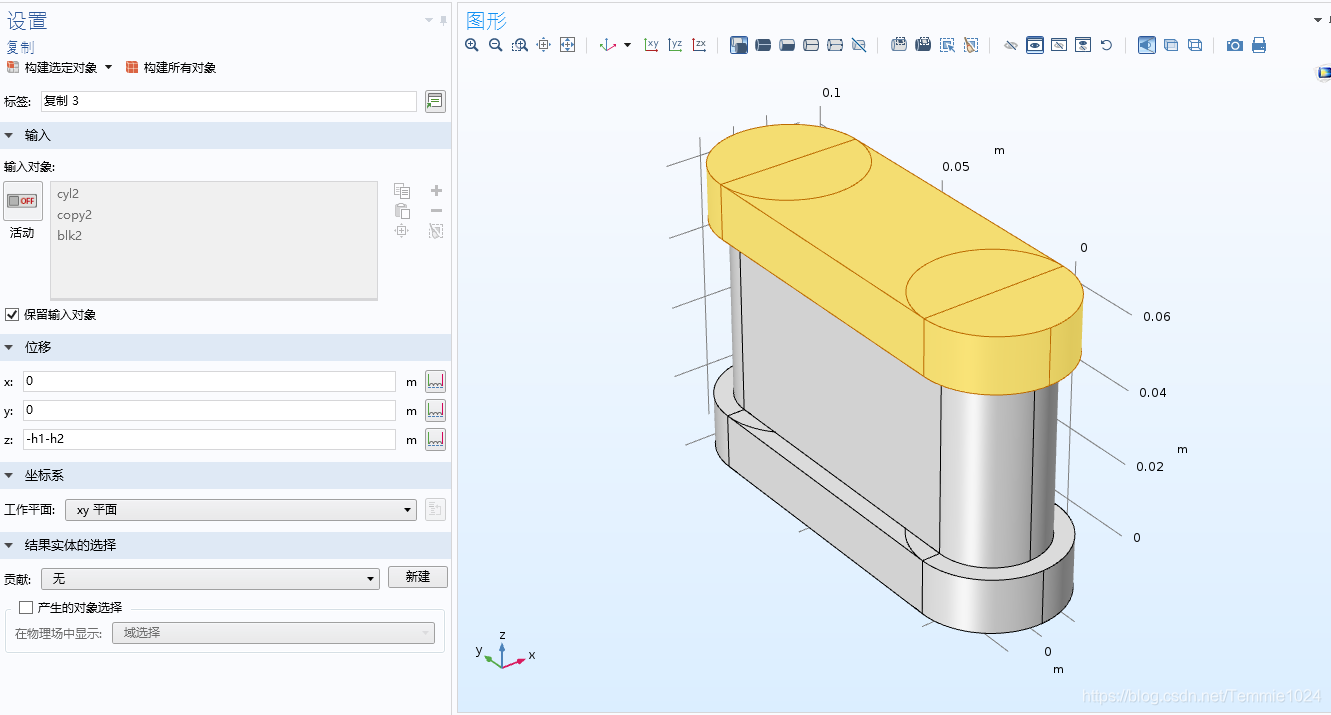Click the crossed-out select box icon
This screenshot has width=1331, height=715.
pyautogui.click(x=859, y=45)
